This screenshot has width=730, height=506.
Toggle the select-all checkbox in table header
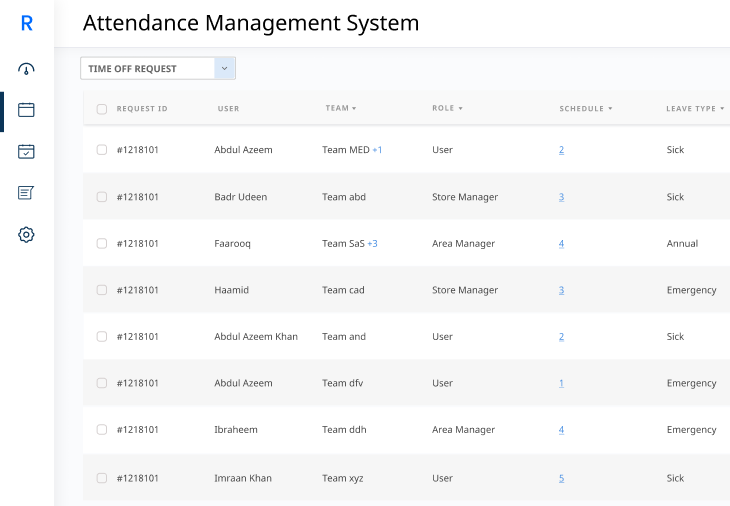point(101,109)
